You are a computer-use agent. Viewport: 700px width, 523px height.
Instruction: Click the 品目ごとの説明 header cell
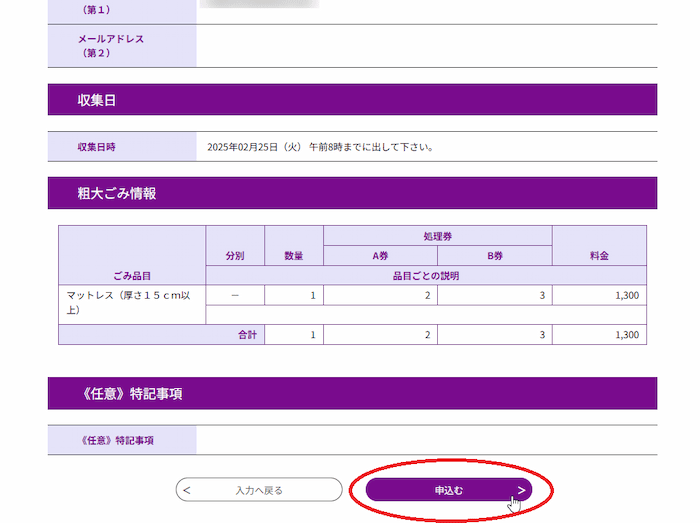pyautogui.click(x=426, y=275)
